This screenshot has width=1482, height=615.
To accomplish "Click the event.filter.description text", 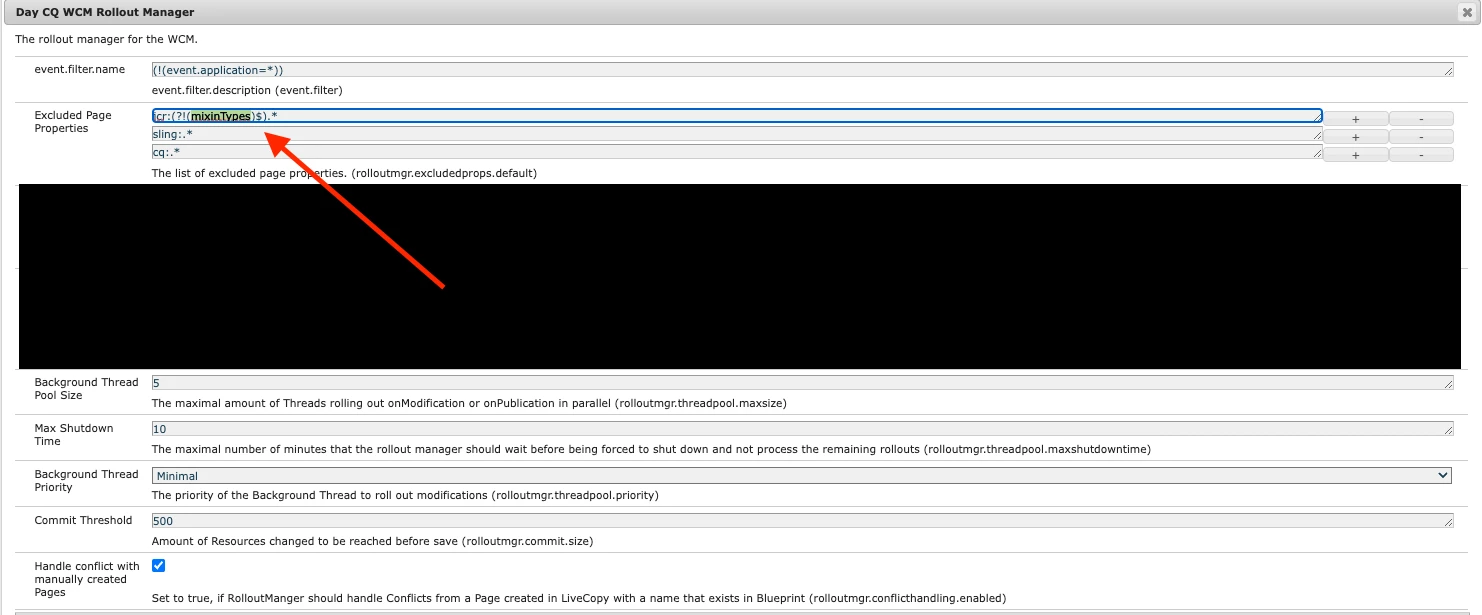I will pyautogui.click(x=247, y=90).
